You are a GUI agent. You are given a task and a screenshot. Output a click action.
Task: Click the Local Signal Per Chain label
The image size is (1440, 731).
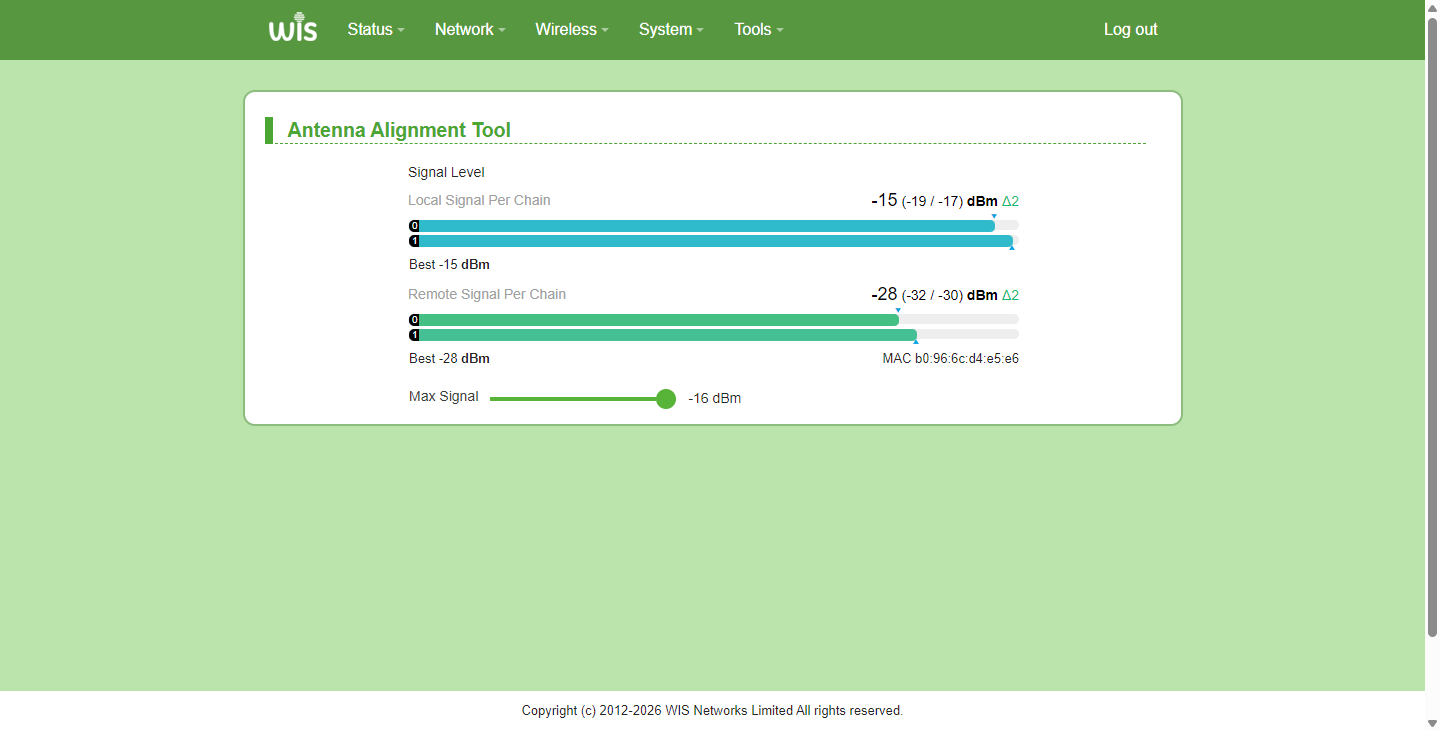479,200
